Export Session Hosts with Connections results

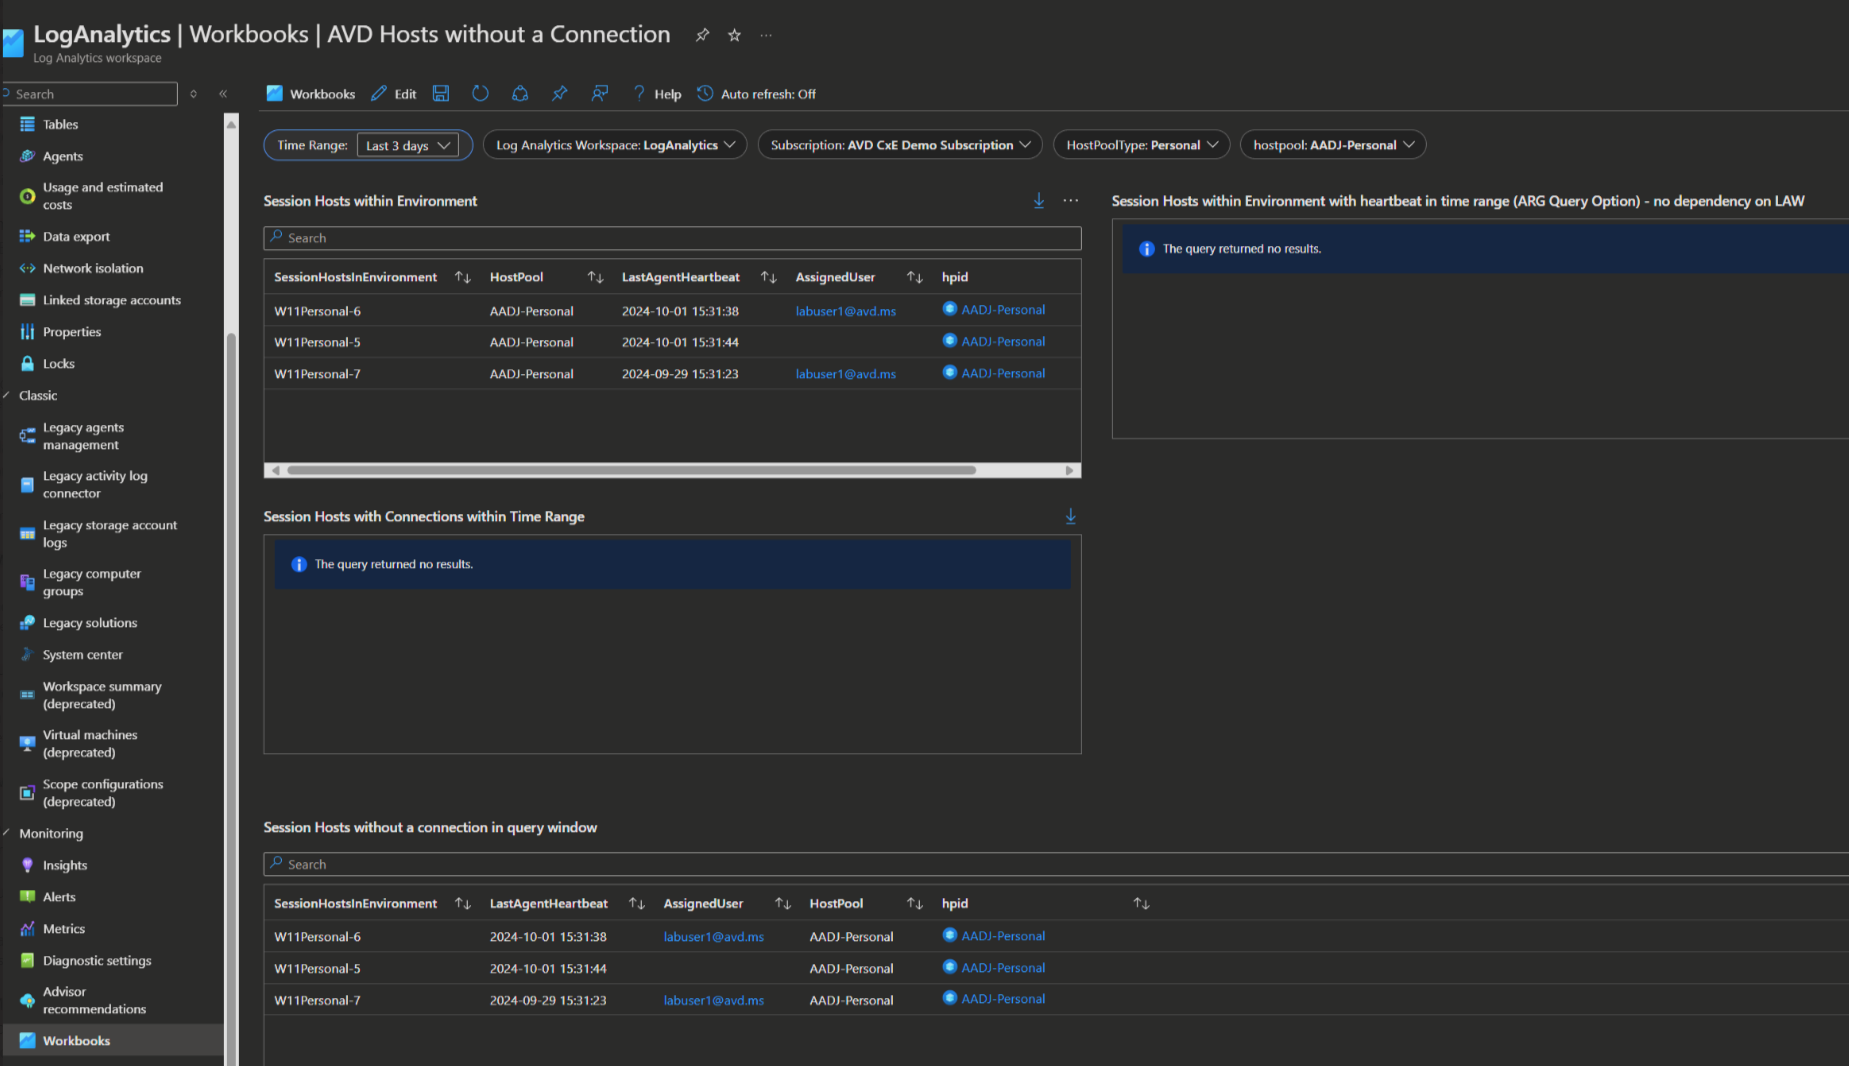[1070, 516]
